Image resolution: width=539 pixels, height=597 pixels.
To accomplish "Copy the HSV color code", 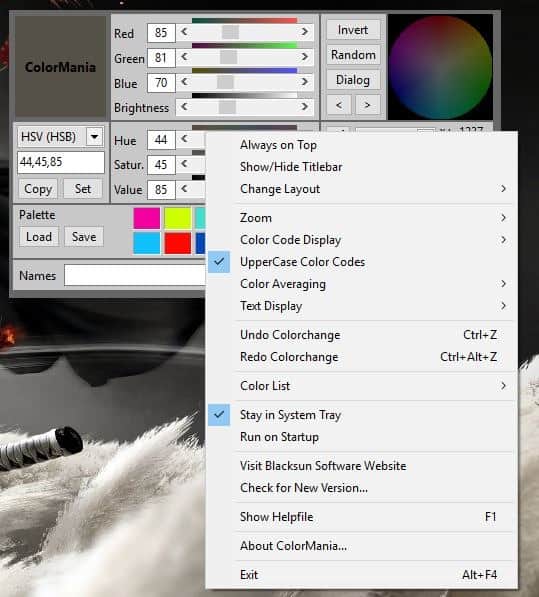I will [38, 189].
